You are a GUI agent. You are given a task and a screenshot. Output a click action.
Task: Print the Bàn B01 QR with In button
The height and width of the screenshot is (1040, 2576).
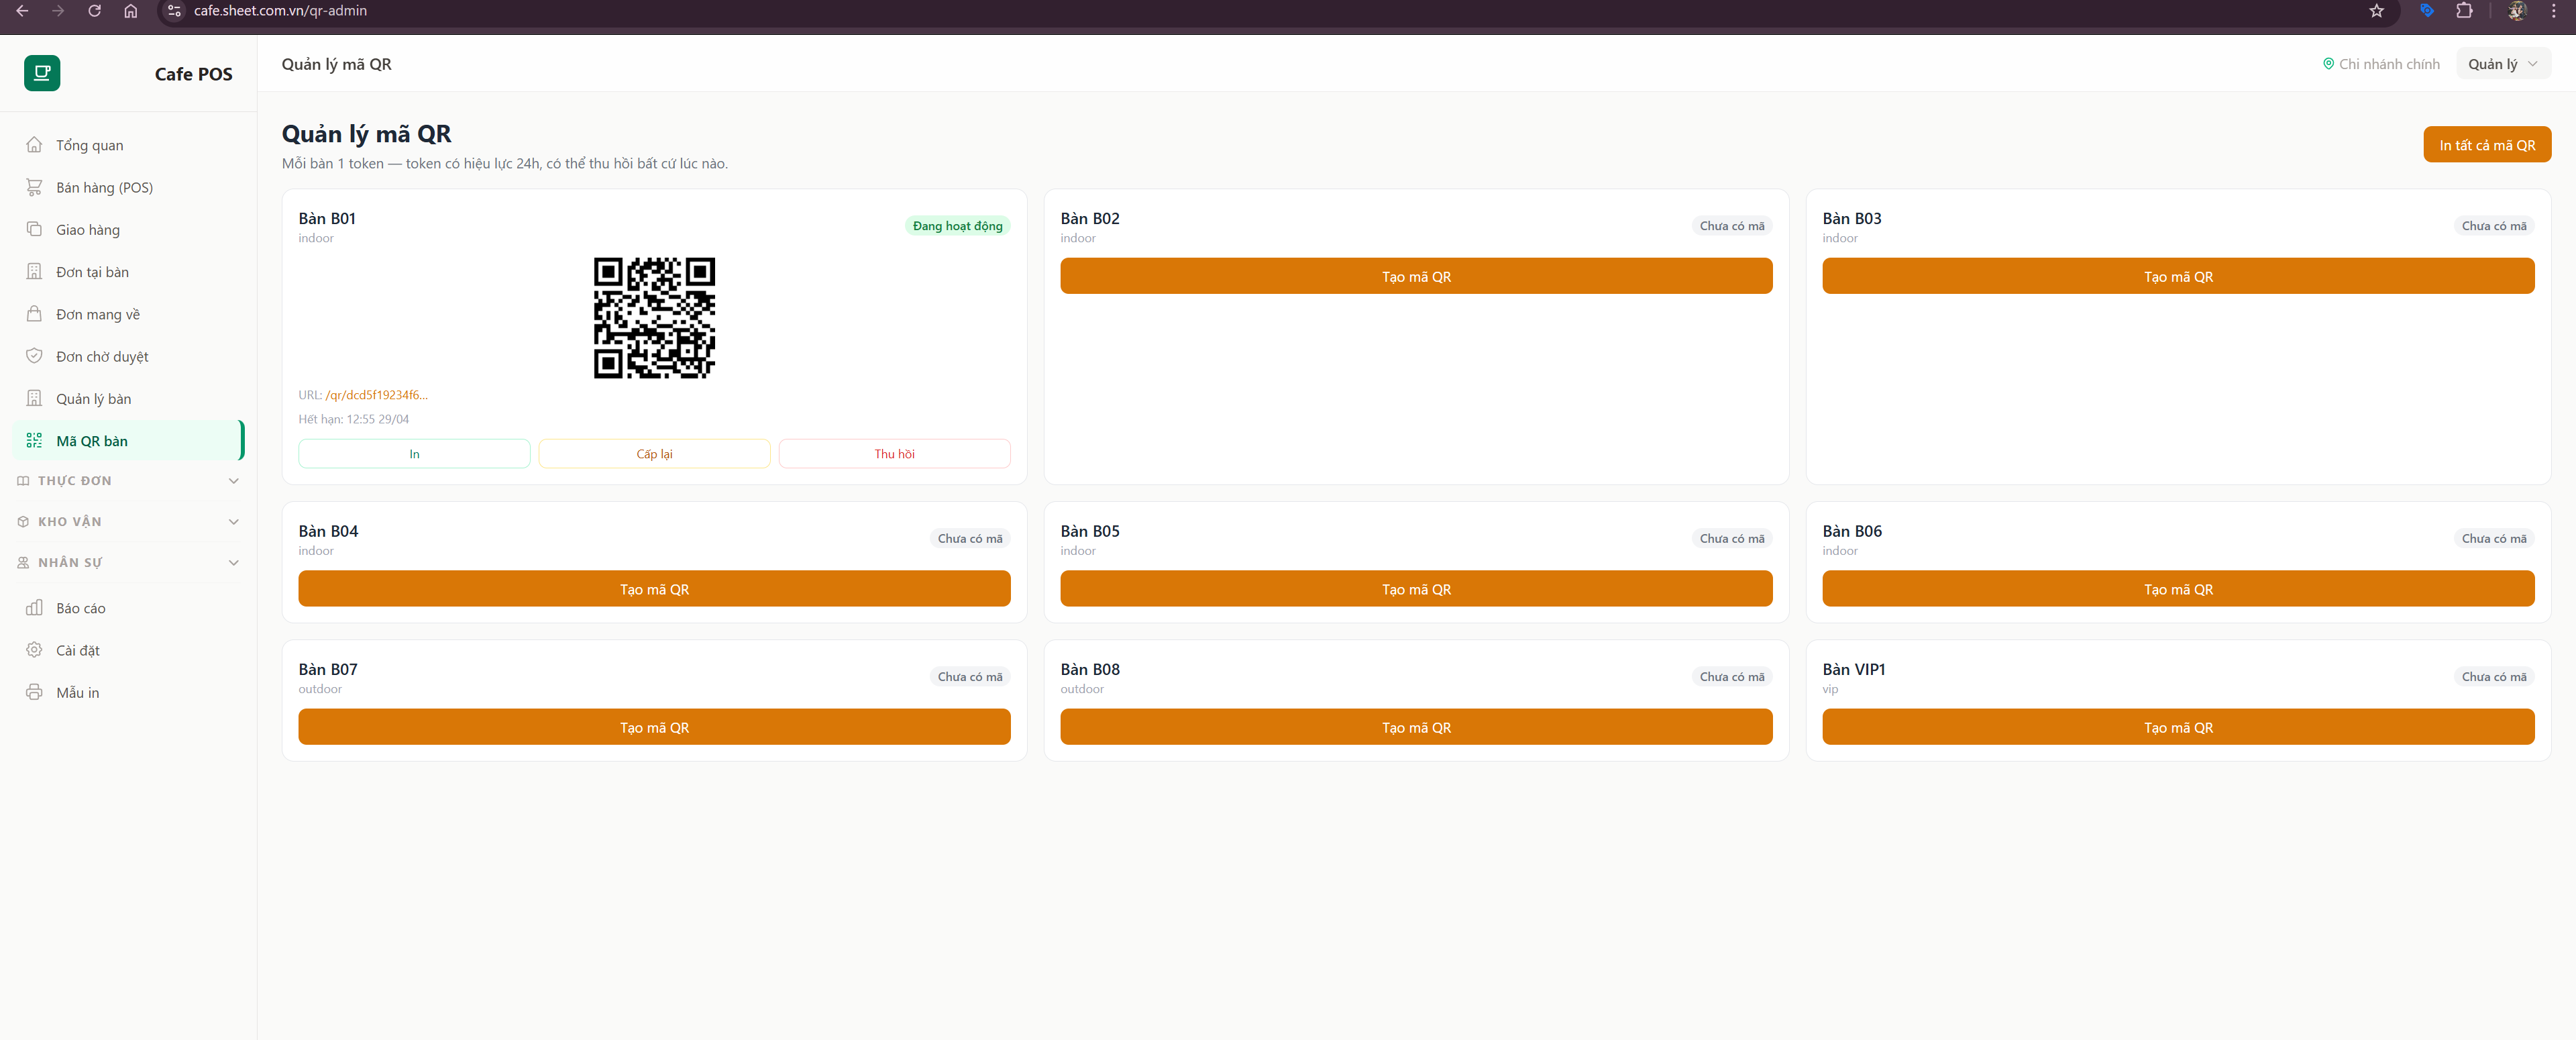pyautogui.click(x=414, y=453)
